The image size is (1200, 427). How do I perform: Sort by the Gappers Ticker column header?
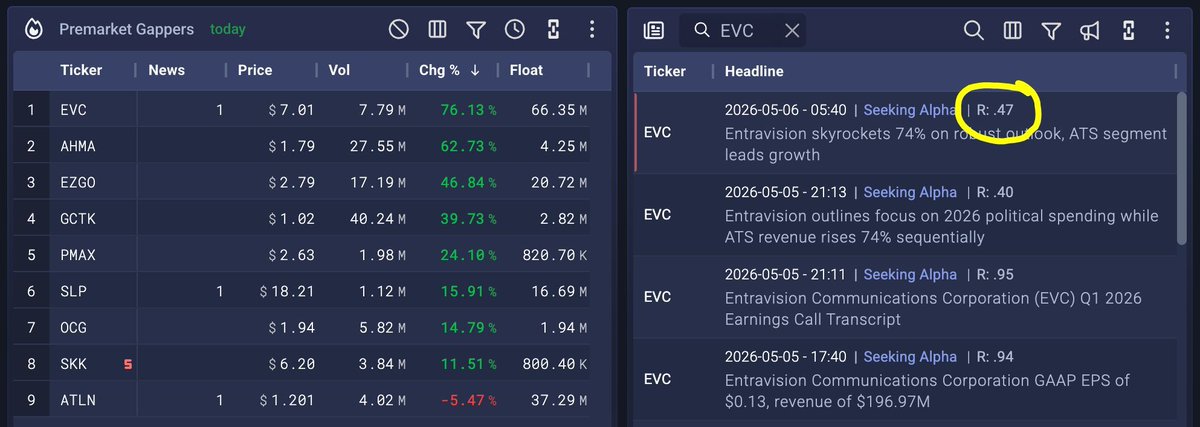tap(83, 70)
